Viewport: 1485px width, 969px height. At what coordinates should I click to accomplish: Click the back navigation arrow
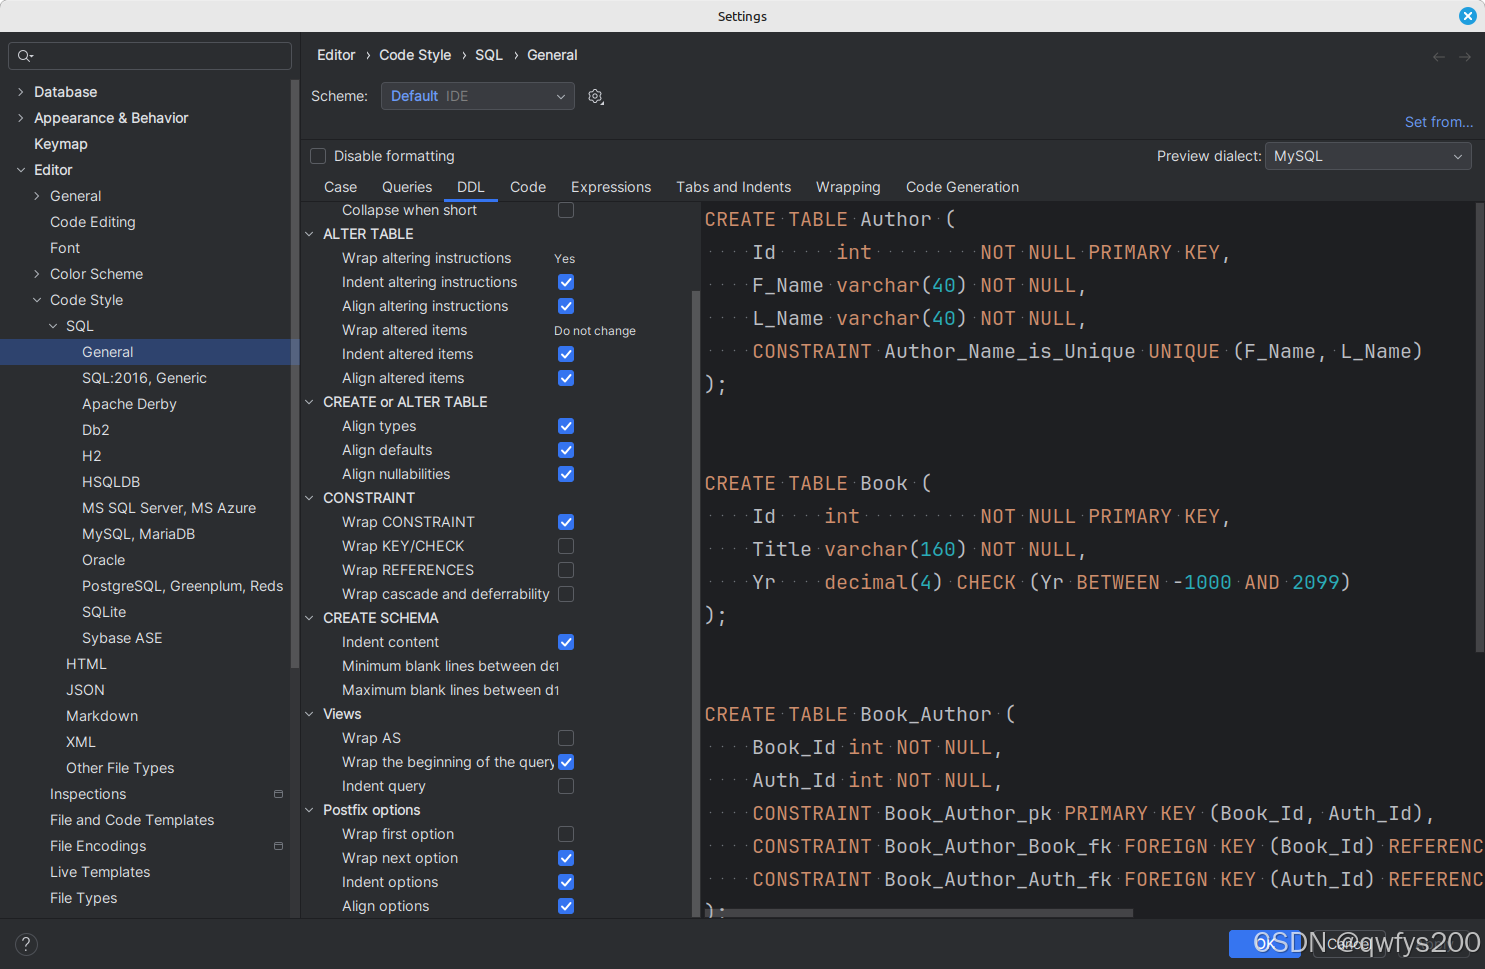1439,57
